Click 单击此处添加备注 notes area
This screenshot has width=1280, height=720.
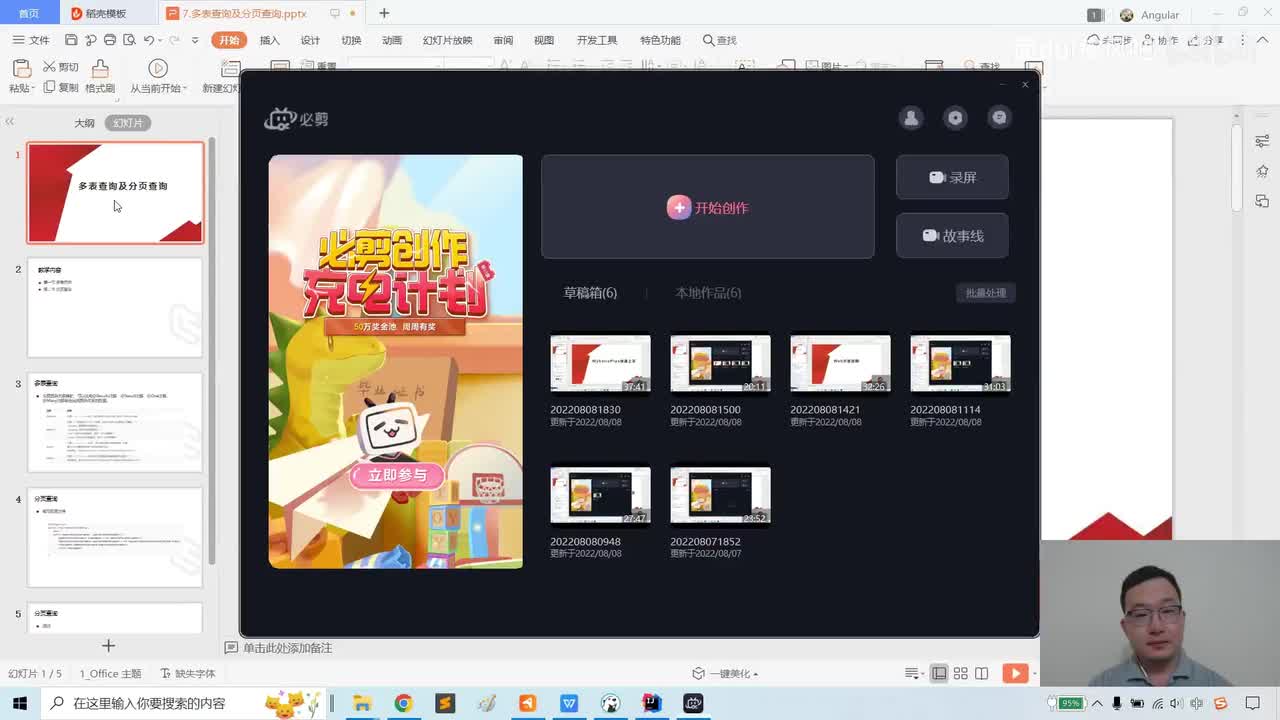click(287, 648)
